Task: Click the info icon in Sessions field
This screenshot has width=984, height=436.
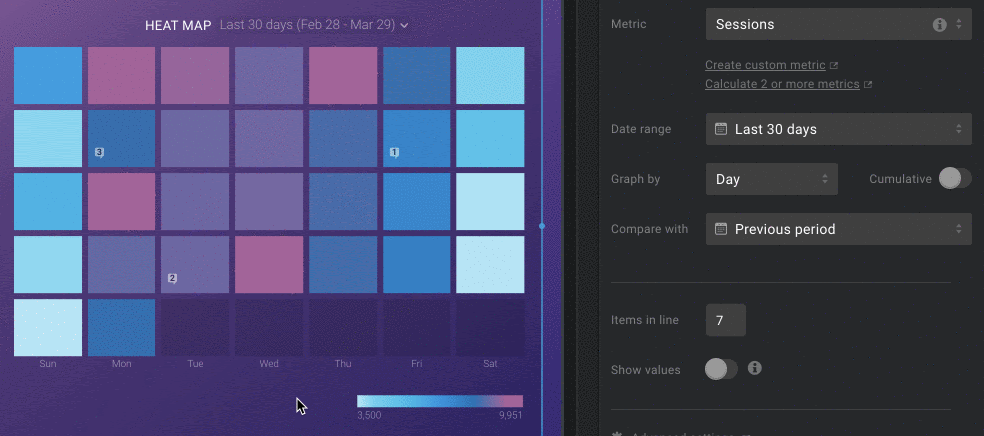Action: point(939,24)
